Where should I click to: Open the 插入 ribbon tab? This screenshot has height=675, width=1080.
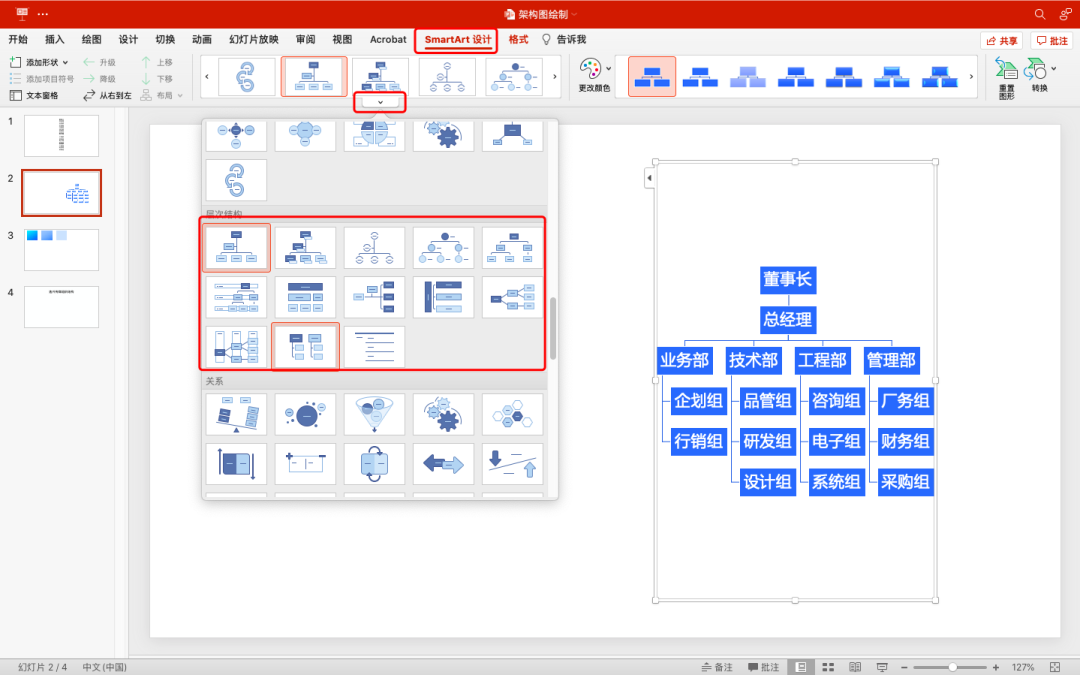click(54, 39)
